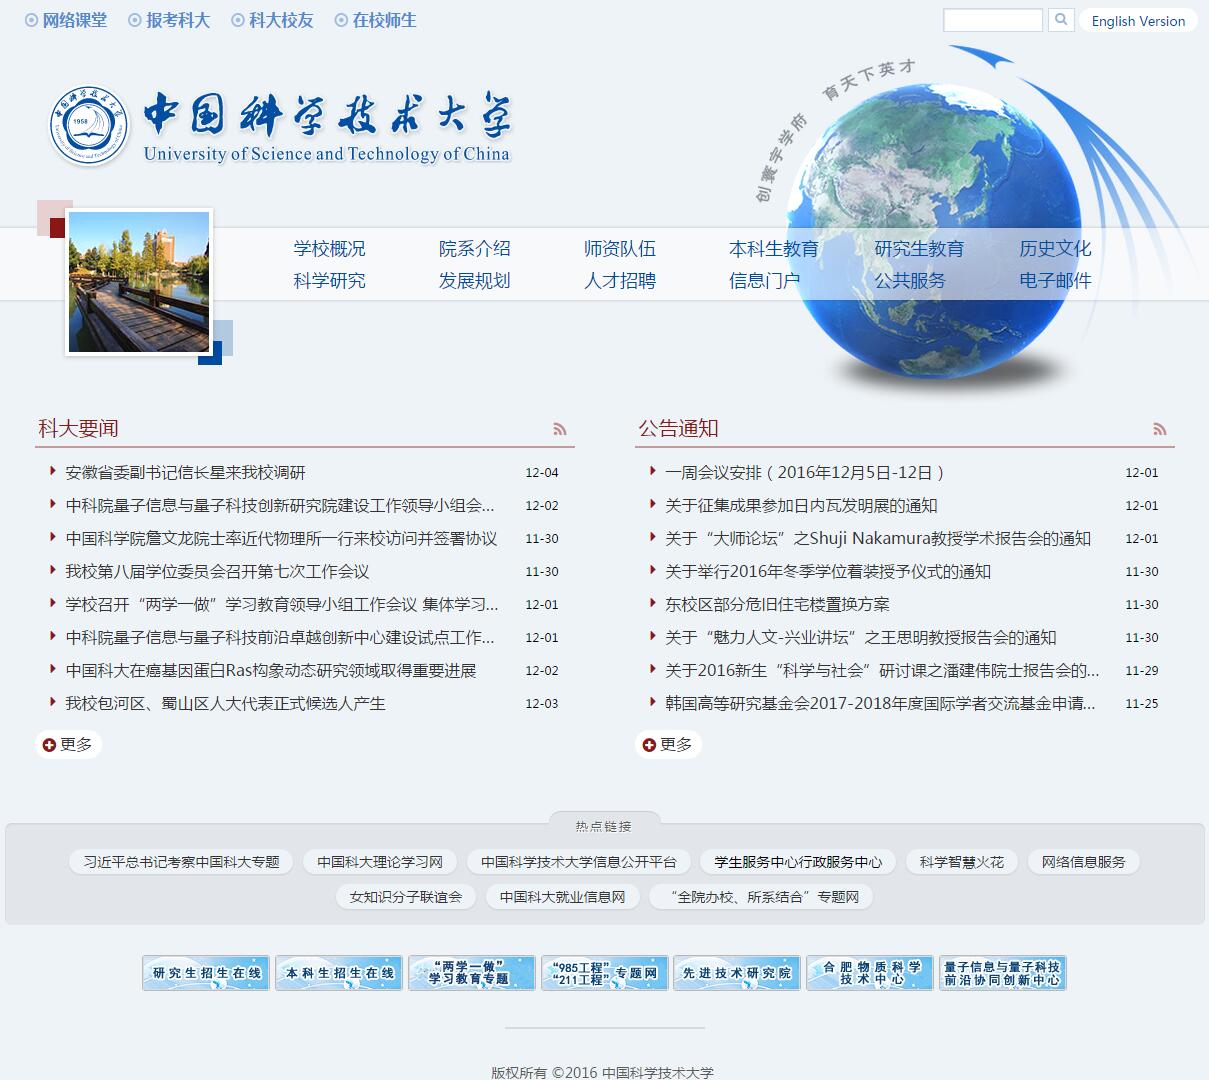This screenshot has height=1080, width=1209.
Task: Open the 量子信息与量子科技前沿协同创新中心 banner
Action: (1003, 973)
